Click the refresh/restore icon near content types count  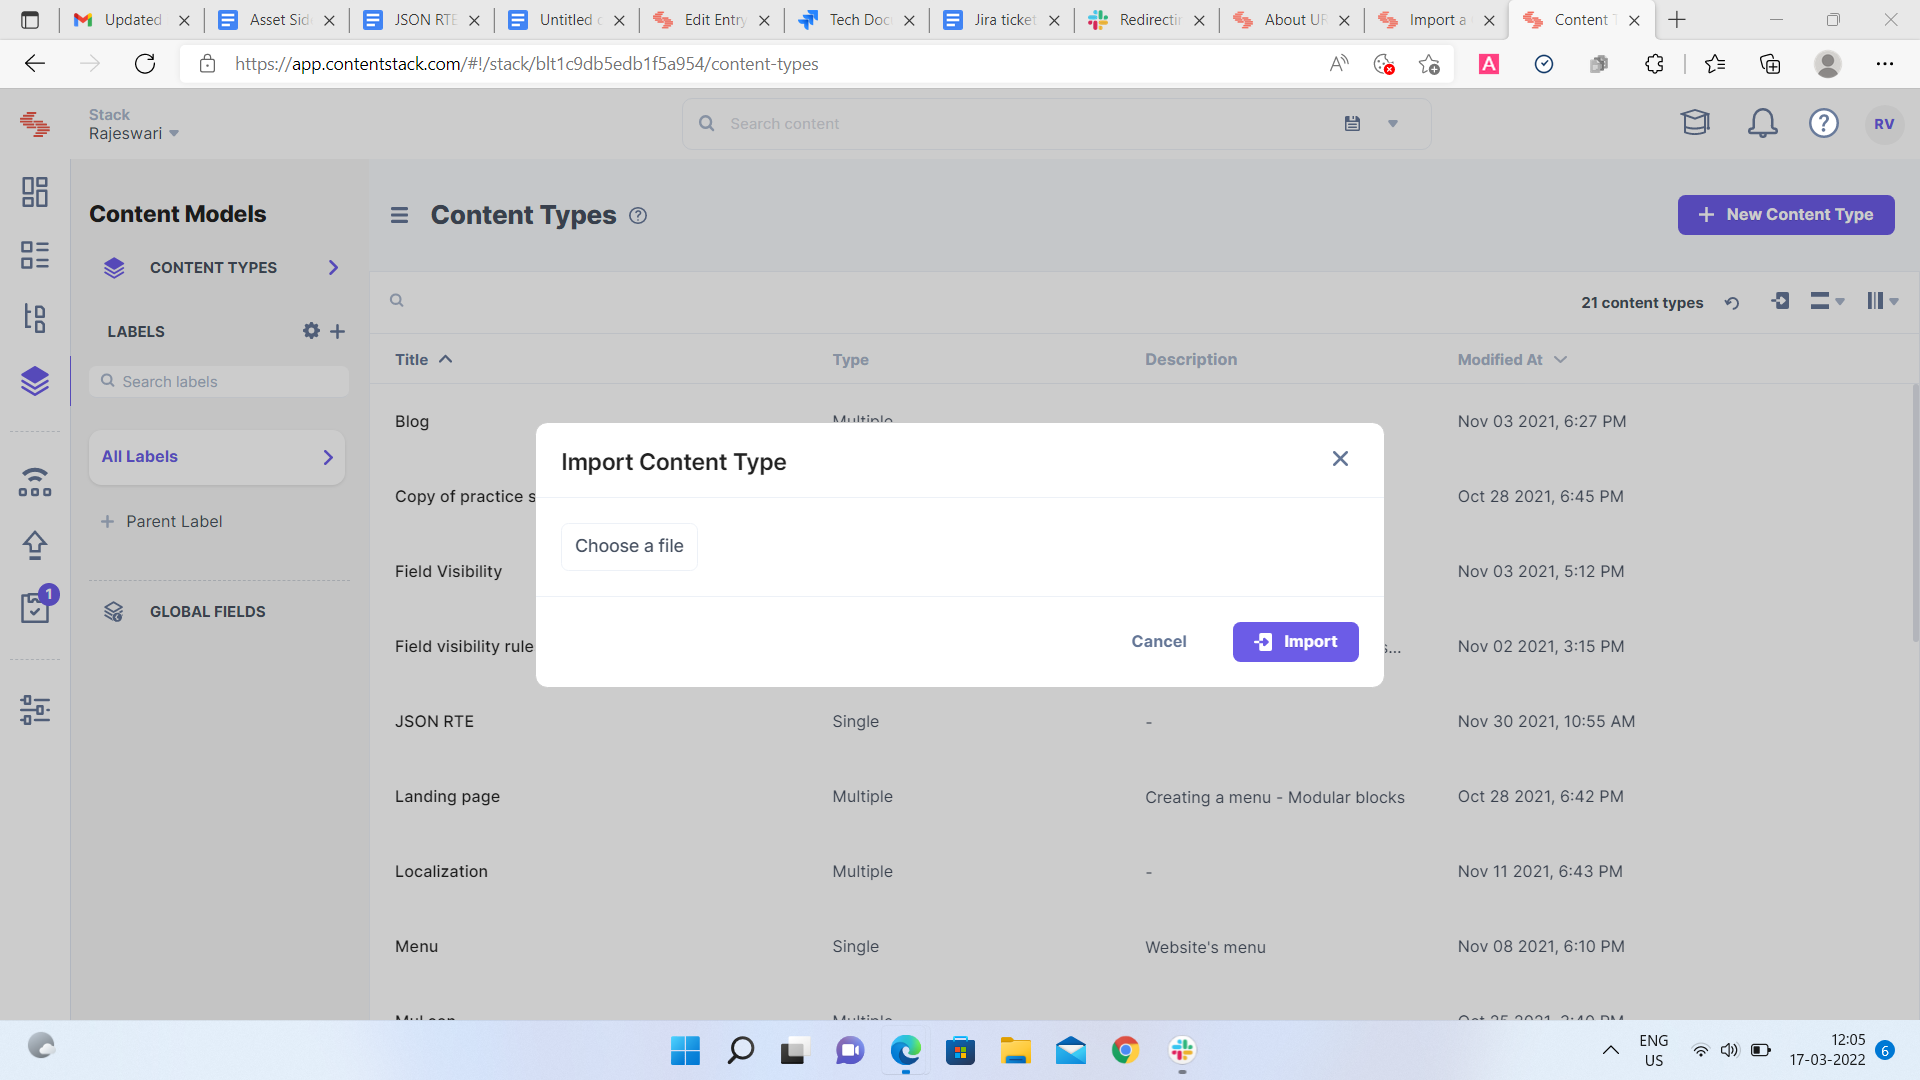coord(1731,302)
